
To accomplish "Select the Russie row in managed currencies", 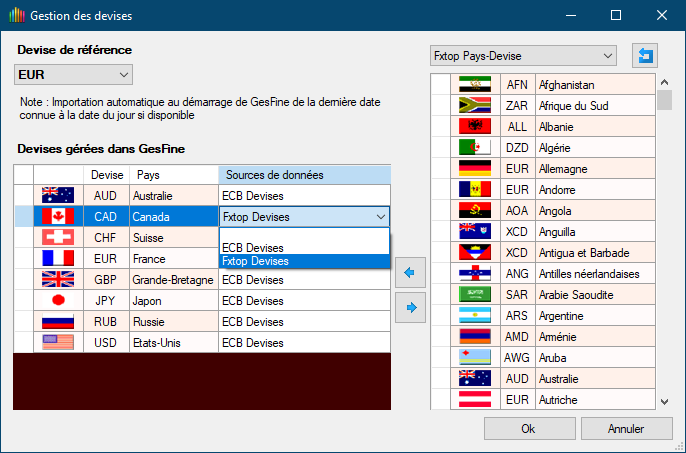I will click(152, 321).
